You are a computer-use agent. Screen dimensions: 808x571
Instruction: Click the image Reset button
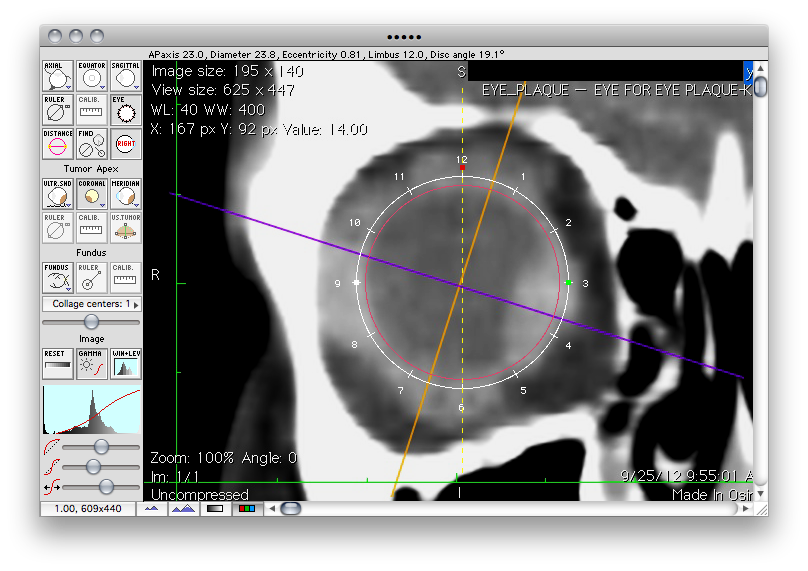coord(57,364)
